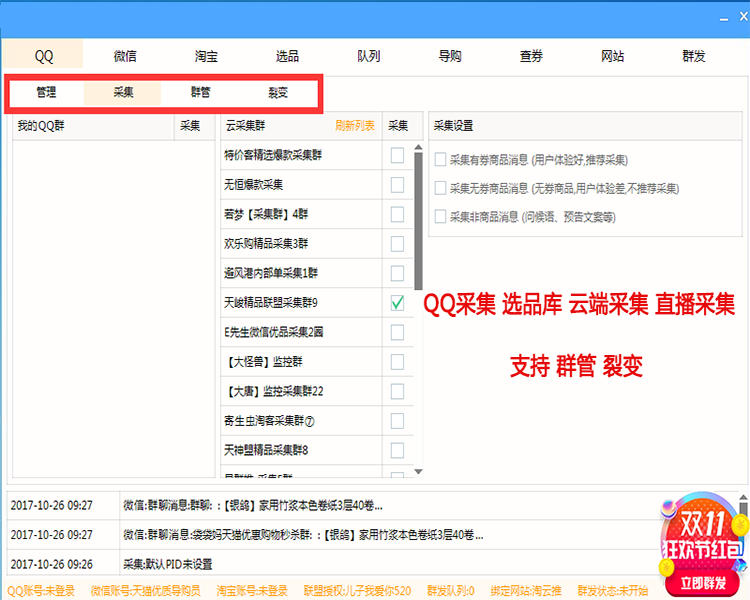Screen dimensions: 750x600
Task: Toggle 遛风港内部单采集1群 checkbox
Action: [397, 273]
